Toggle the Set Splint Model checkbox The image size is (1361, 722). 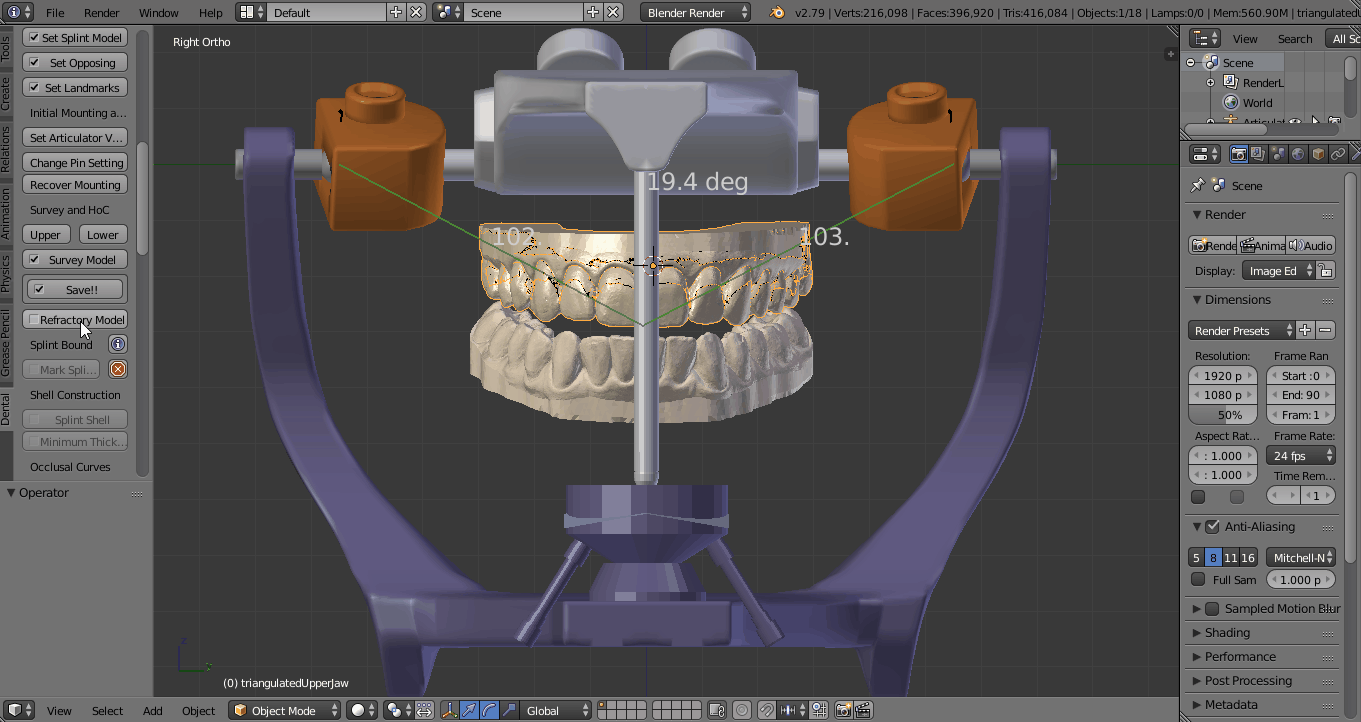coord(34,37)
